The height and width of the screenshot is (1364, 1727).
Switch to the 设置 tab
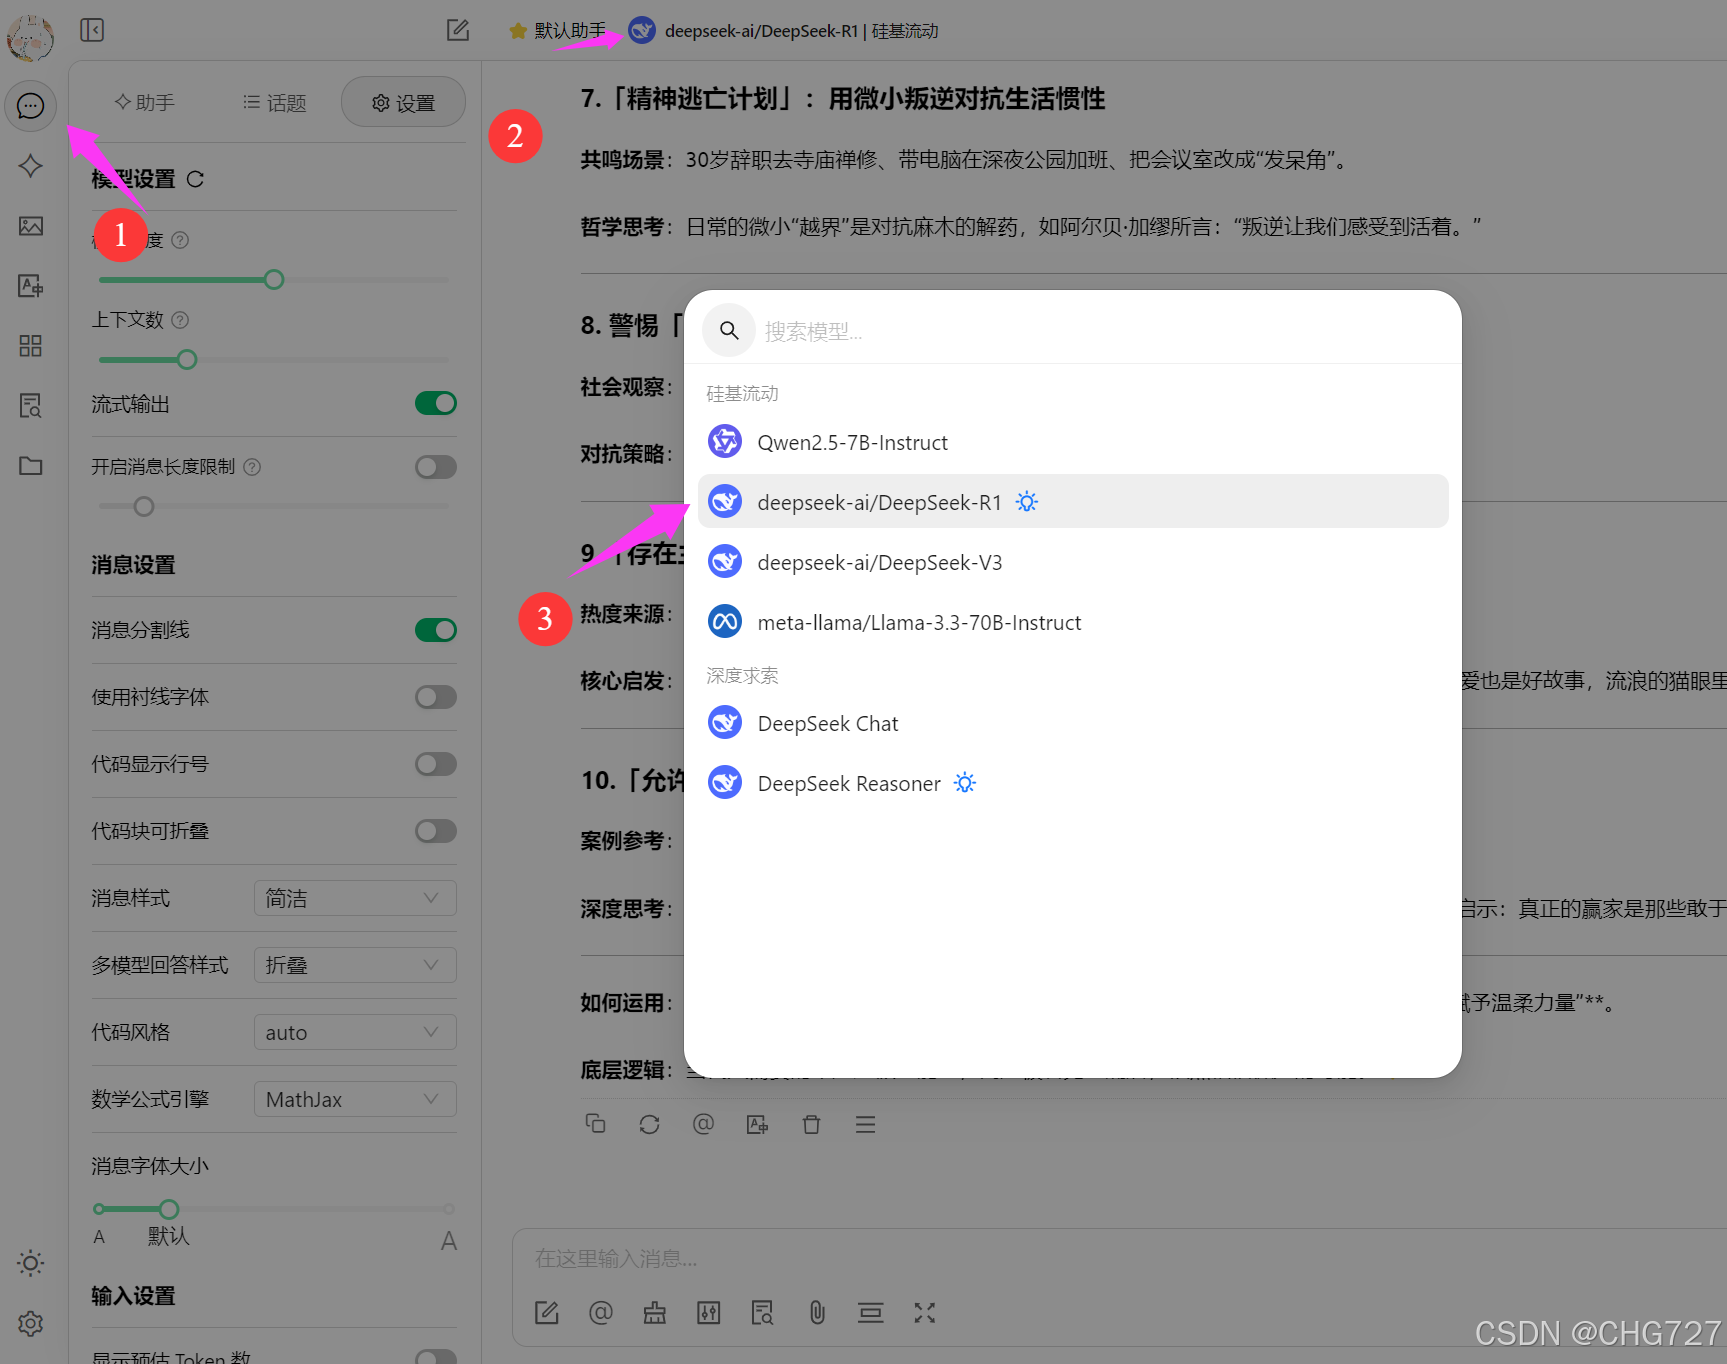(x=403, y=102)
